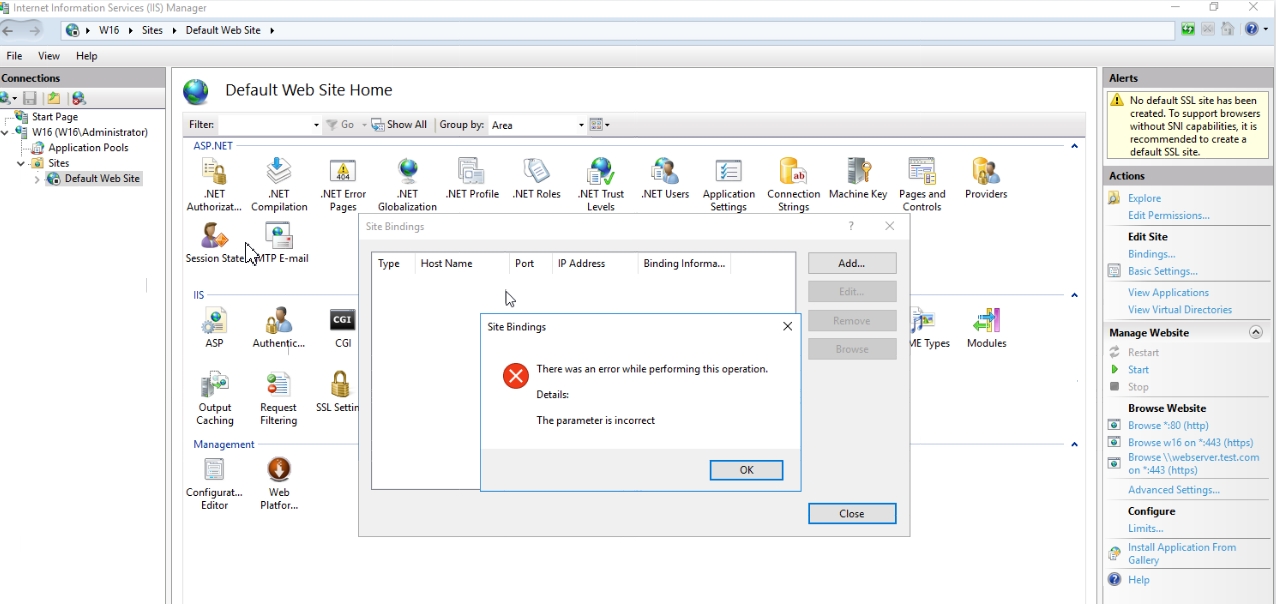
Task: Open the Help menu
Action: pos(87,56)
